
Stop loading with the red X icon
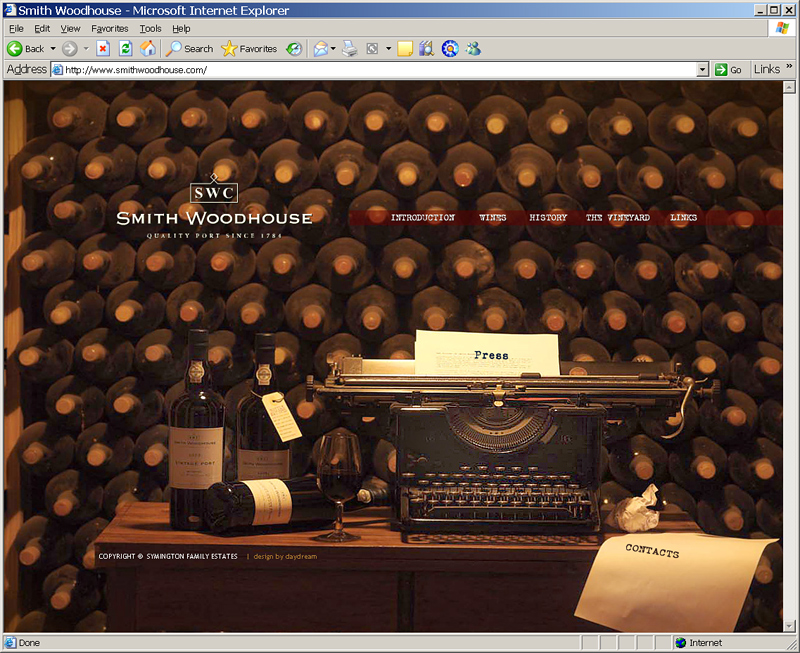coord(103,49)
